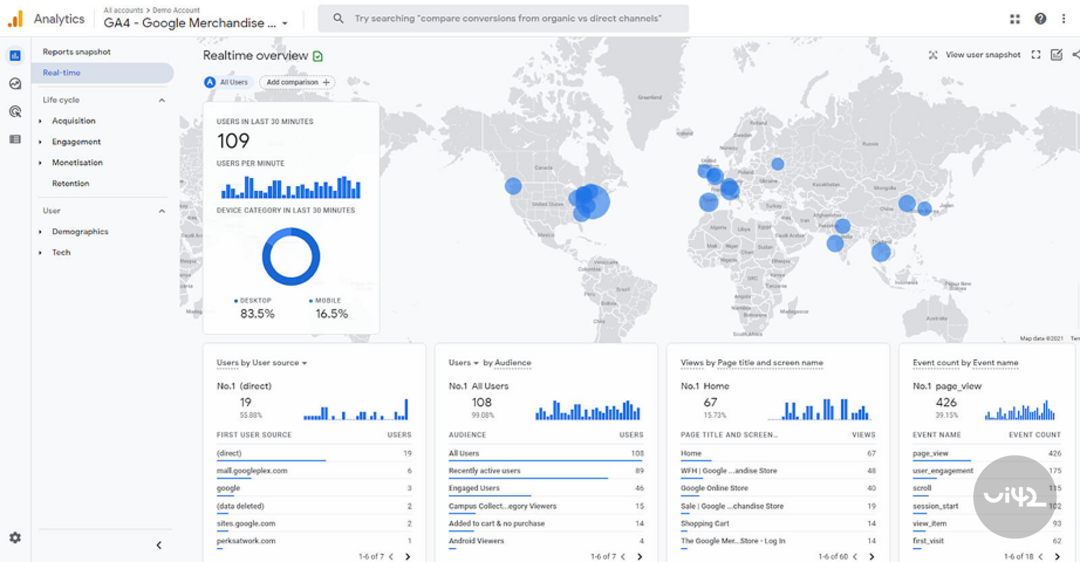Go to previous page in Event count card
Viewport: 1080px width, 562px height.
pyautogui.click(x=1041, y=556)
